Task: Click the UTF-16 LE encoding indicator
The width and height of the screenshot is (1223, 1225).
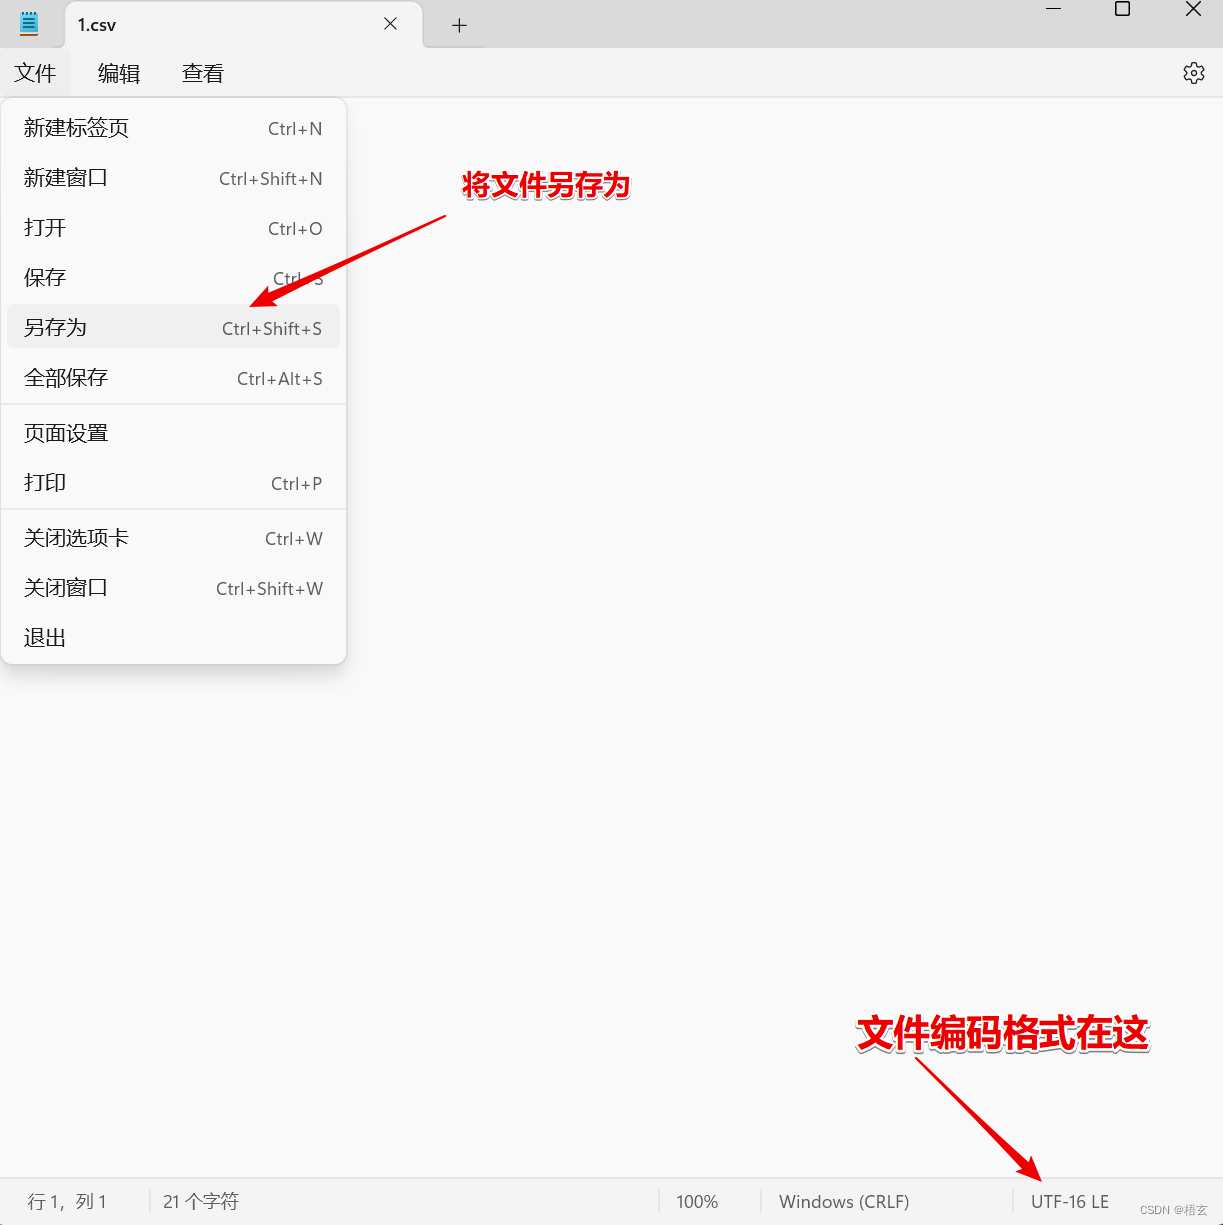Action: point(1069,1201)
